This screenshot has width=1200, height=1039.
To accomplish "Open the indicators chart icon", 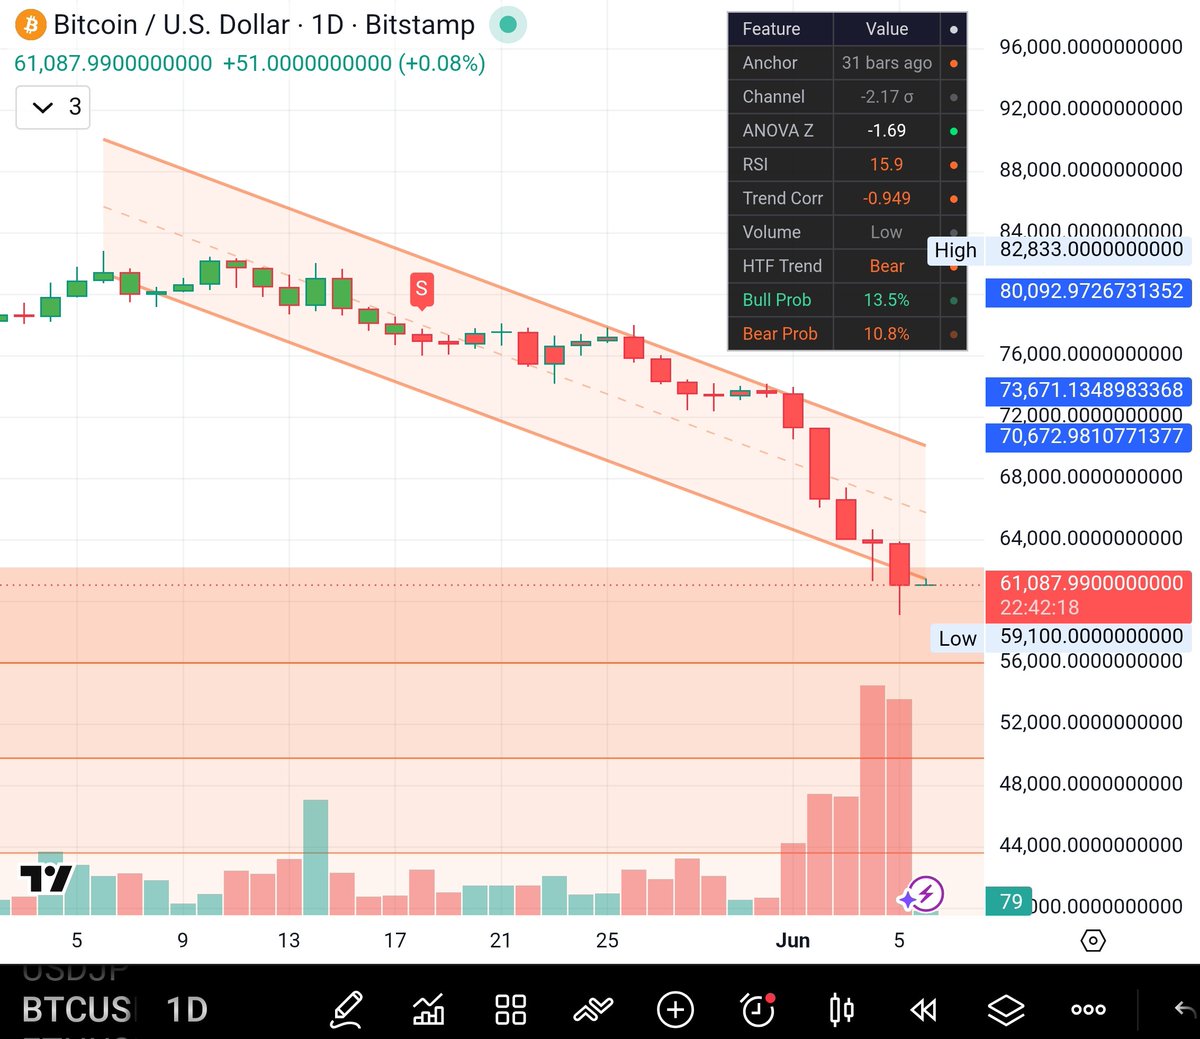I will (x=429, y=1010).
